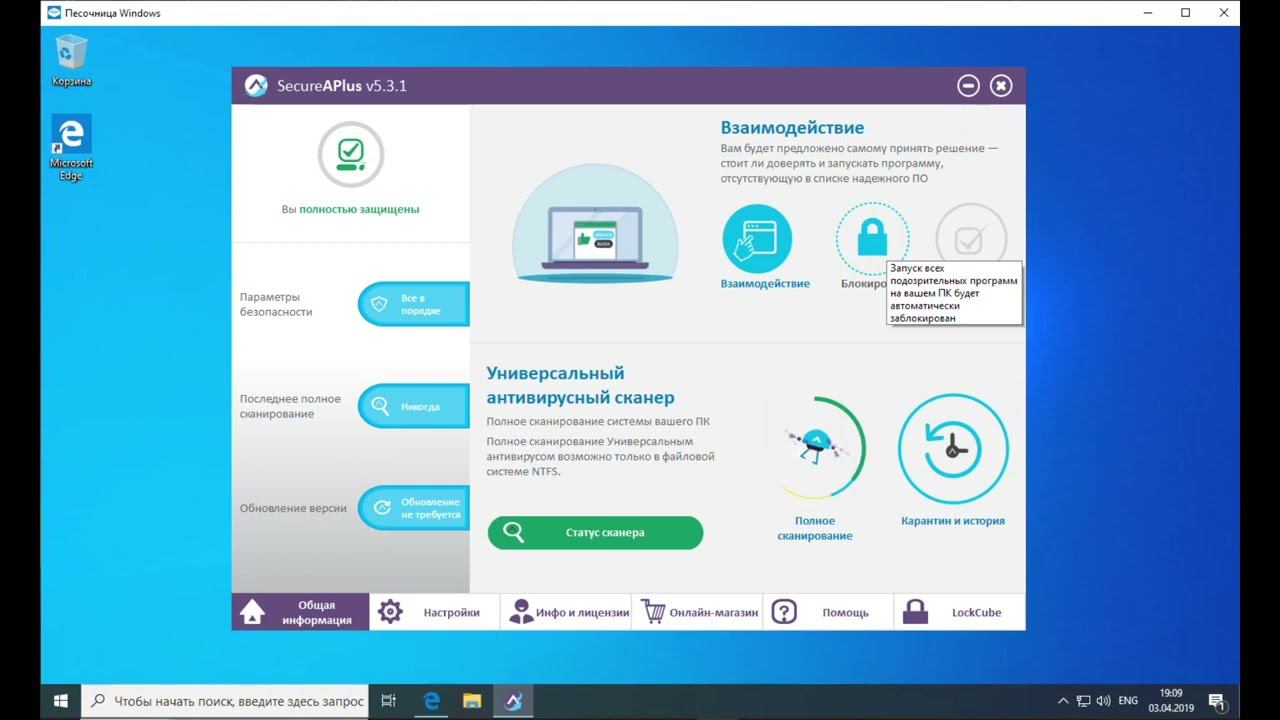
Task: Click the Взаимодействие heading text
Action: click(x=792, y=128)
